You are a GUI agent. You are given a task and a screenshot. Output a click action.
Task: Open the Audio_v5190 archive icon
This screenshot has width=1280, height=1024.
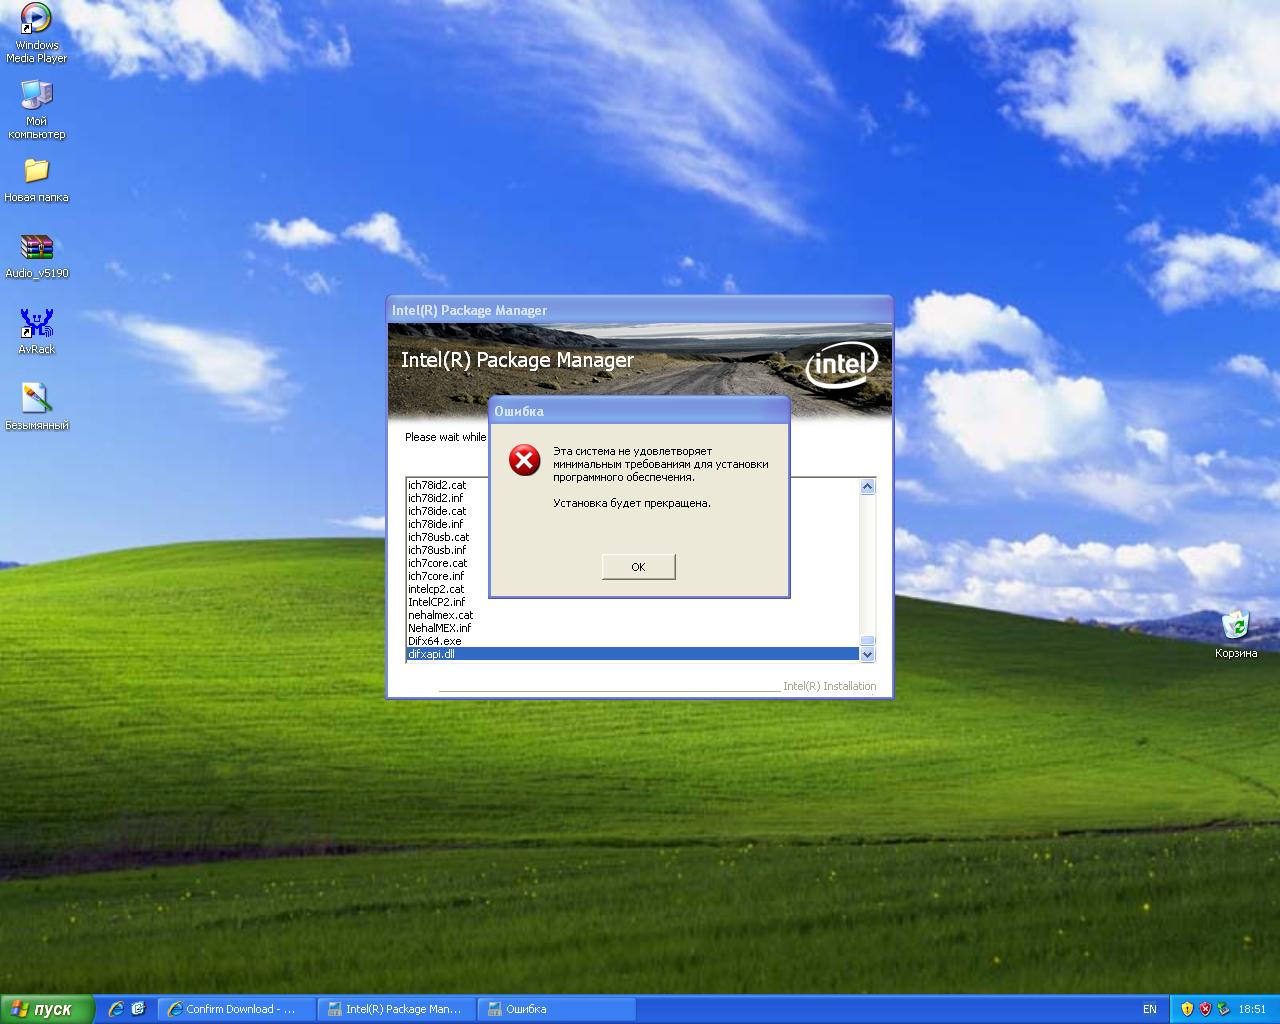point(37,256)
